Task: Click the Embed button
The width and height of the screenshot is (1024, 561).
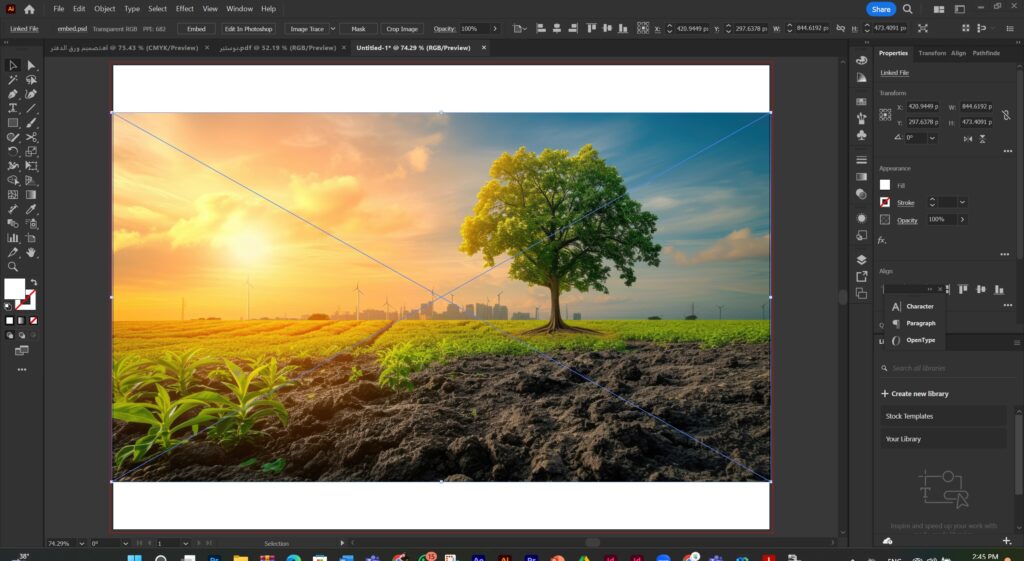Action: tap(196, 29)
